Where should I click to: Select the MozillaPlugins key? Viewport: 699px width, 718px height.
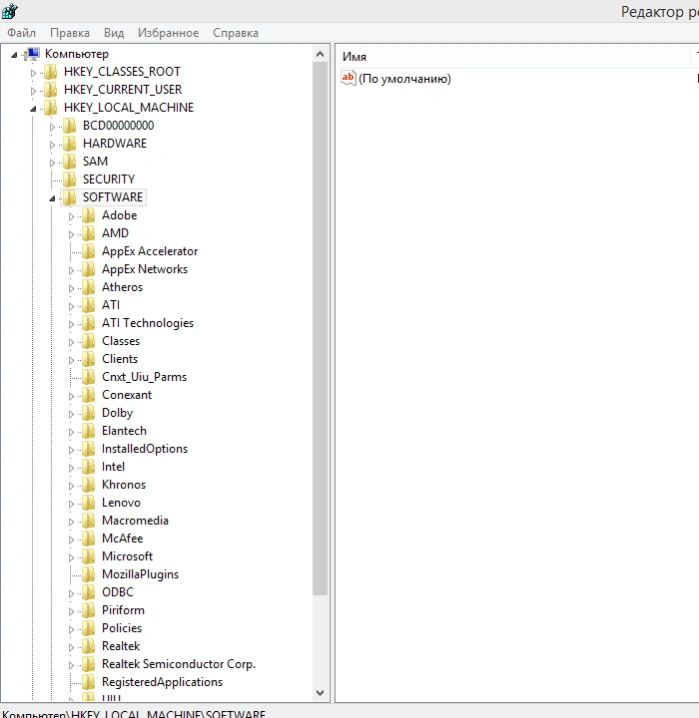pos(140,574)
